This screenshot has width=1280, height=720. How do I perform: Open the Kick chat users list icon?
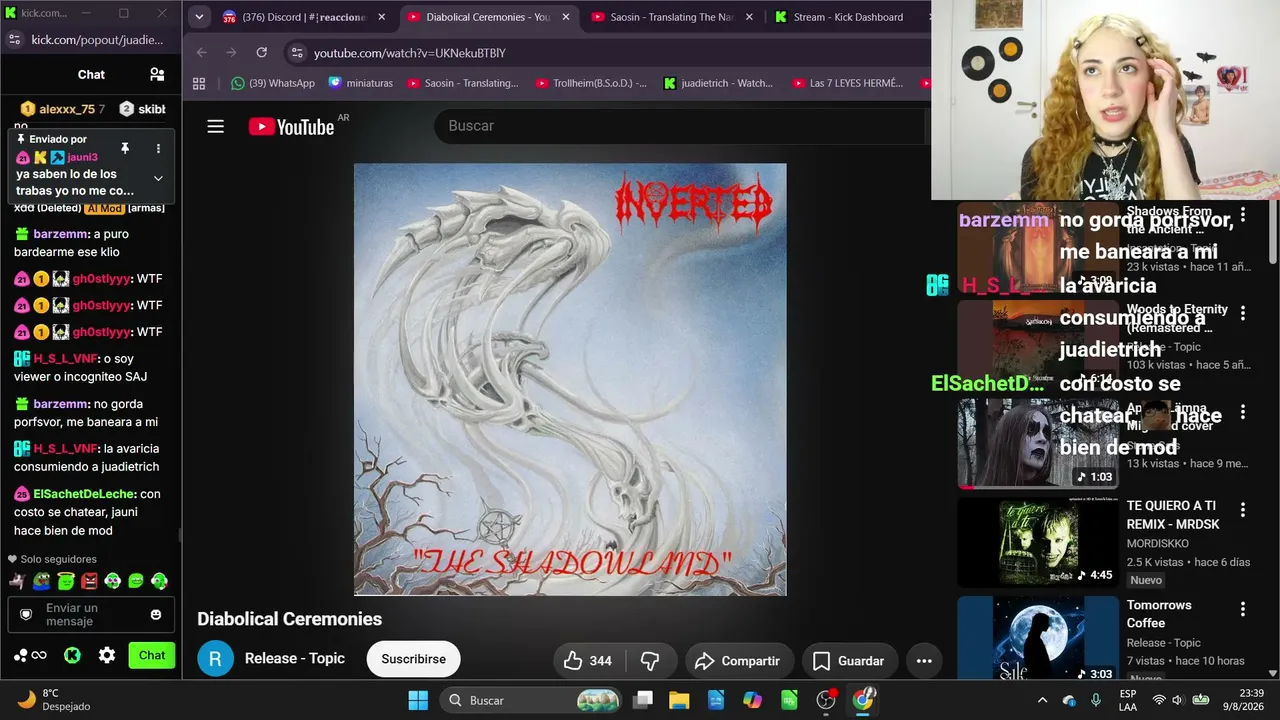[x=157, y=74]
